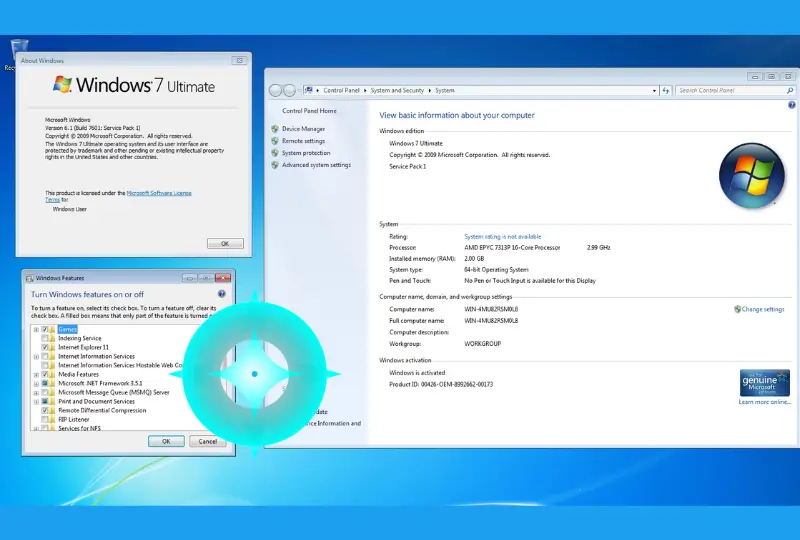
Task: Click the Change settings link
Action: [763, 309]
